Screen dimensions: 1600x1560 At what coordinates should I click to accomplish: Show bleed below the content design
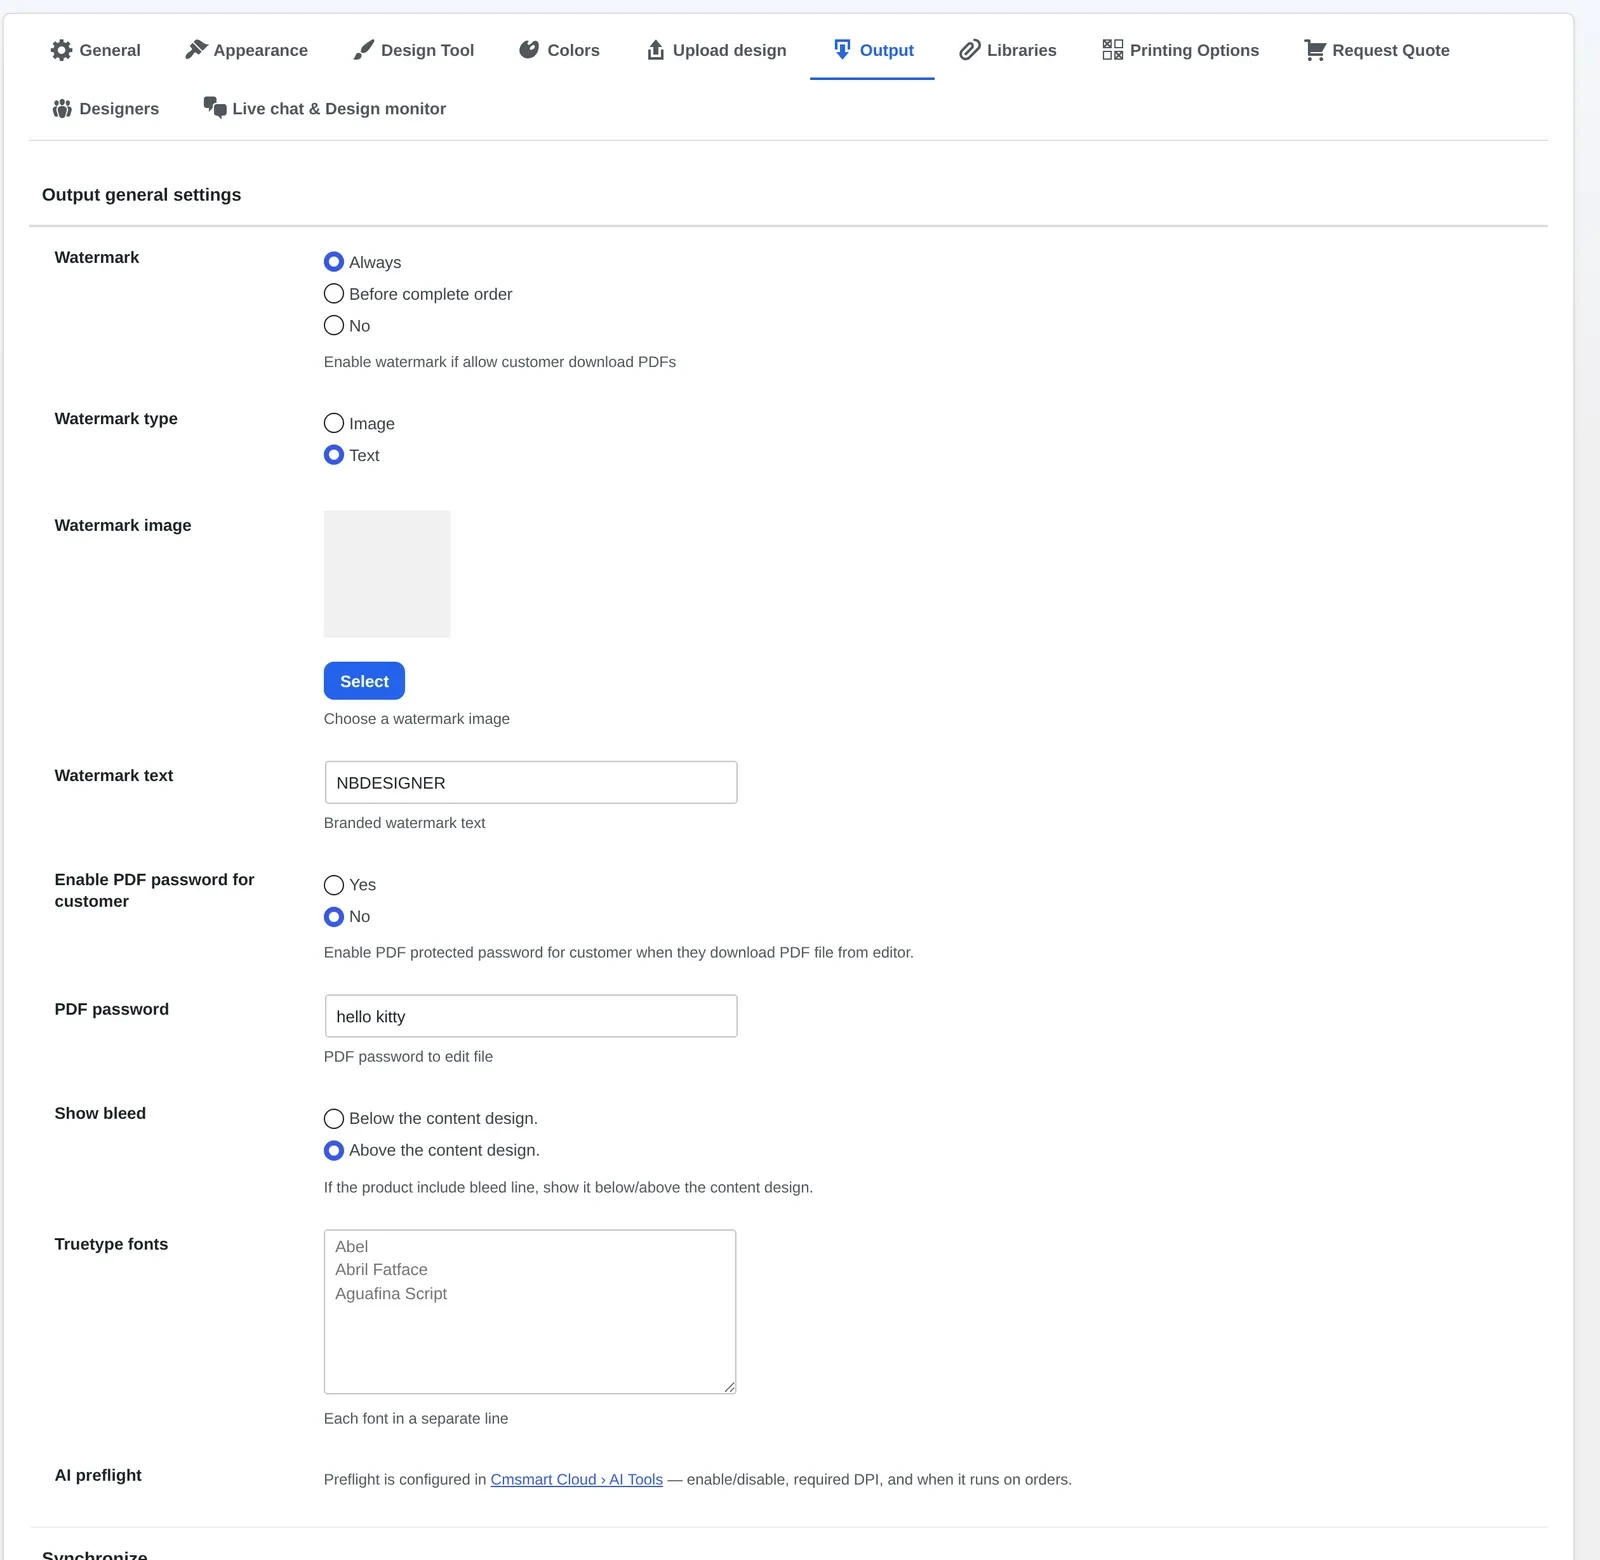coord(334,1119)
